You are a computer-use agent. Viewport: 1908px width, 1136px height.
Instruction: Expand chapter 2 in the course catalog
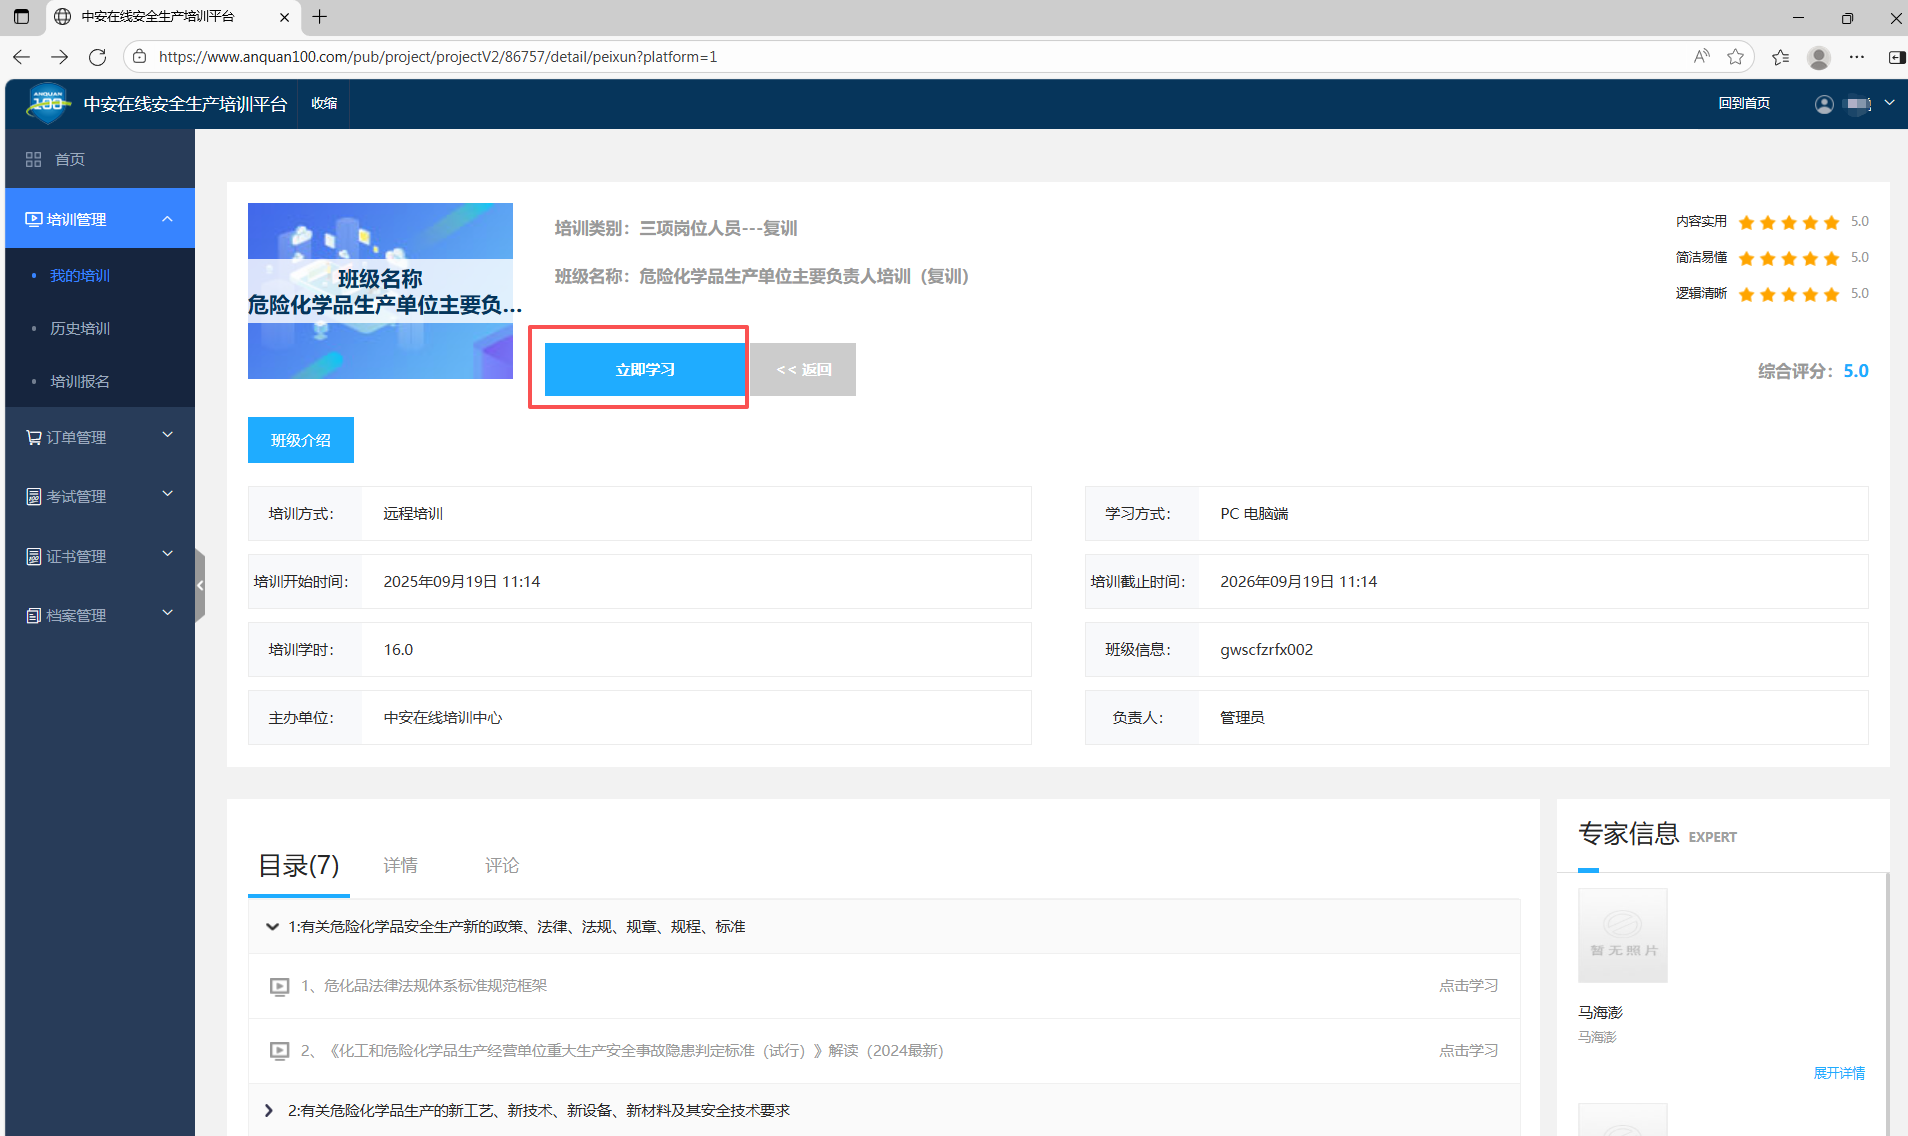[x=269, y=1110]
